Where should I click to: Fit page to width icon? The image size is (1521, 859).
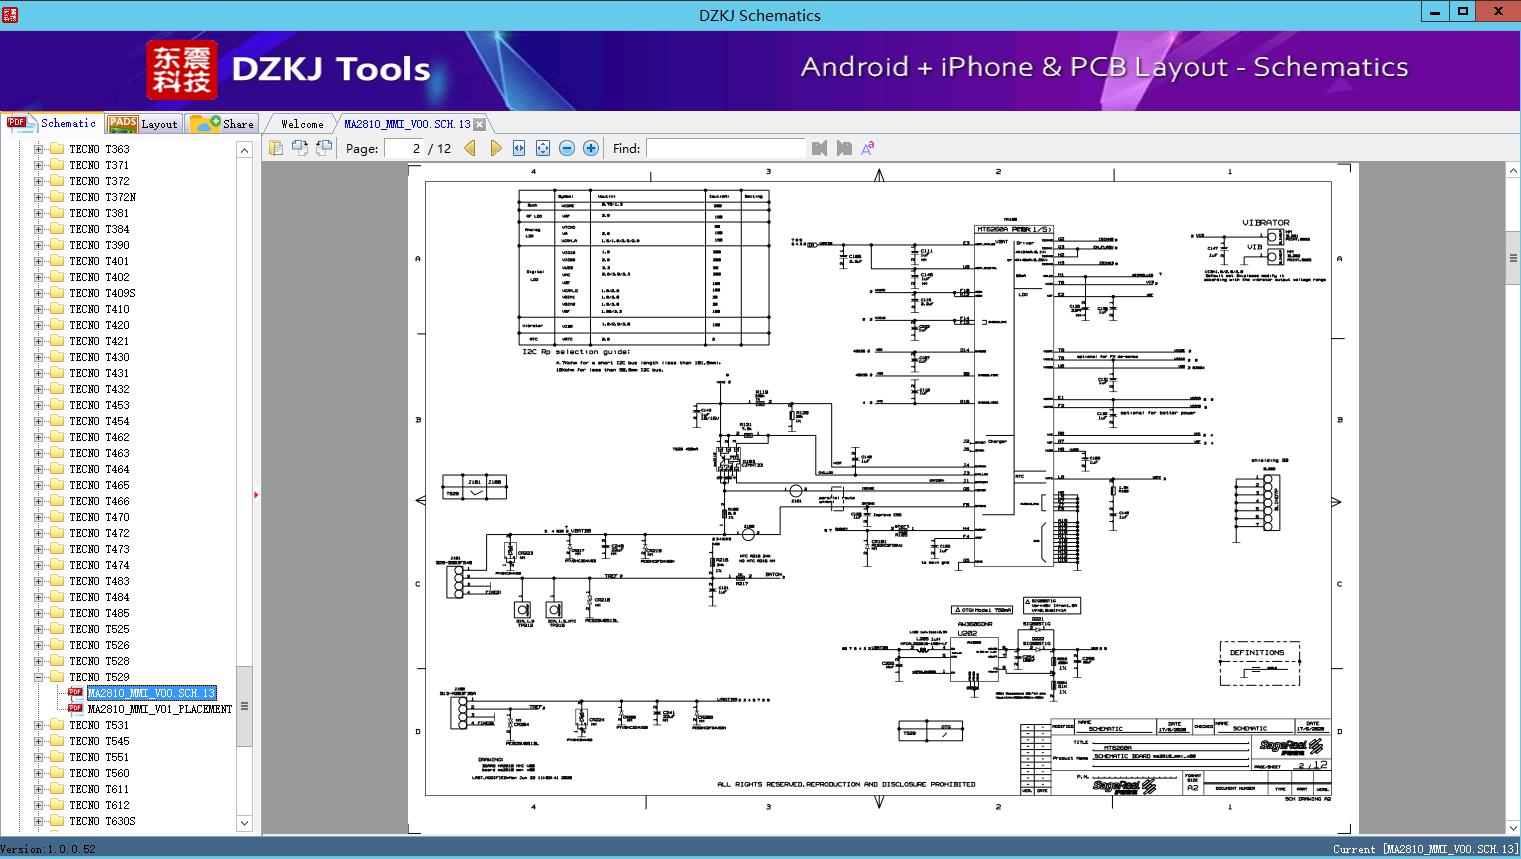pyautogui.click(x=519, y=148)
